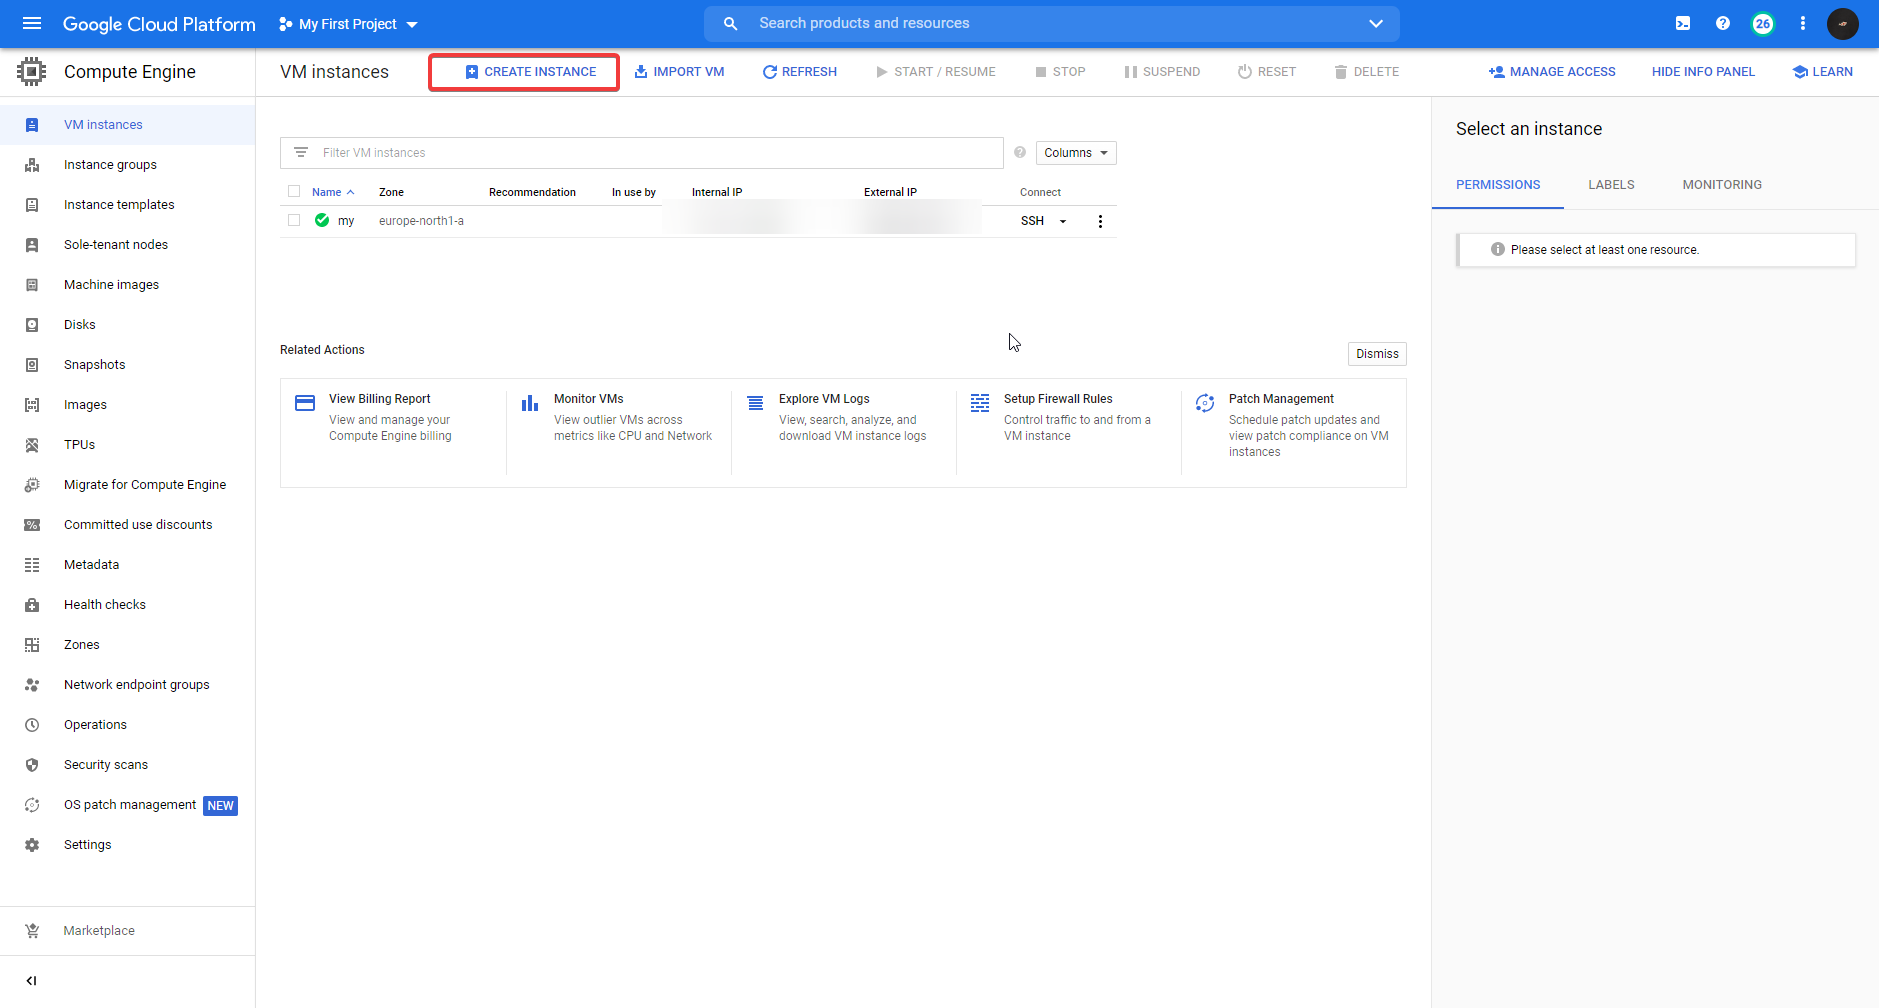Click the filter help icon
Viewport: 1879px width, 1008px height.
1020,152
